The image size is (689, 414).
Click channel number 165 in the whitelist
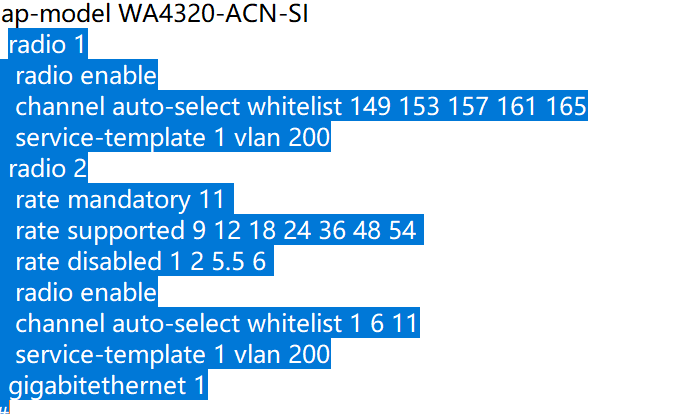(564, 106)
